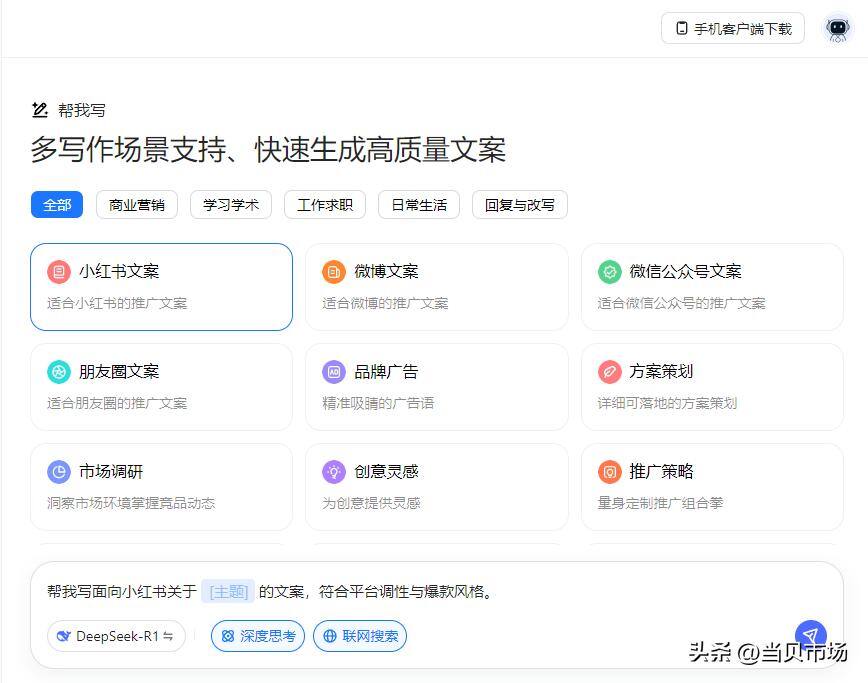The image size is (868, 683).
Task: Enable 深度思考 mode
Action: (257, 636)
